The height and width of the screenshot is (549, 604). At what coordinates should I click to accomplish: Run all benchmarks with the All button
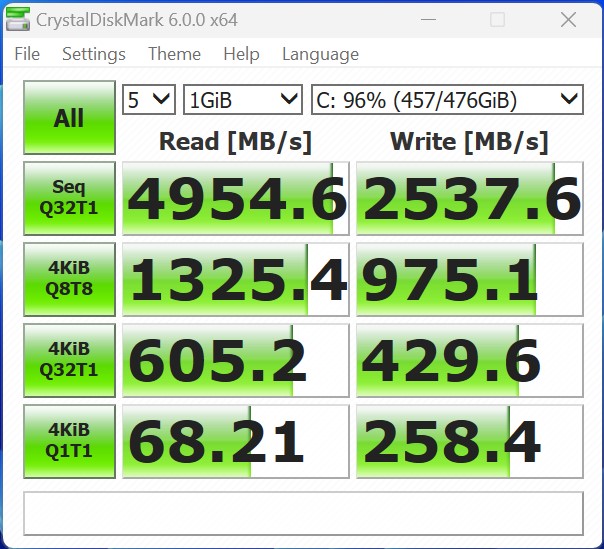click(x=69, y=118)
